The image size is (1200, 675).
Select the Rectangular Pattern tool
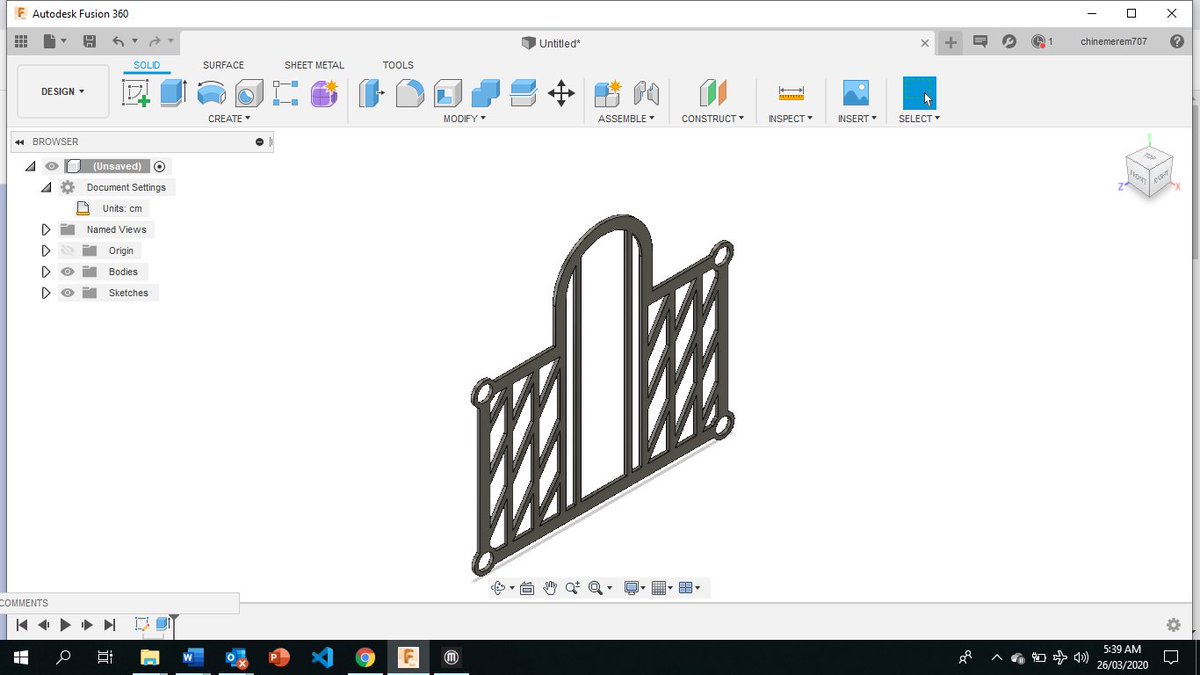(x=286, y=93)
